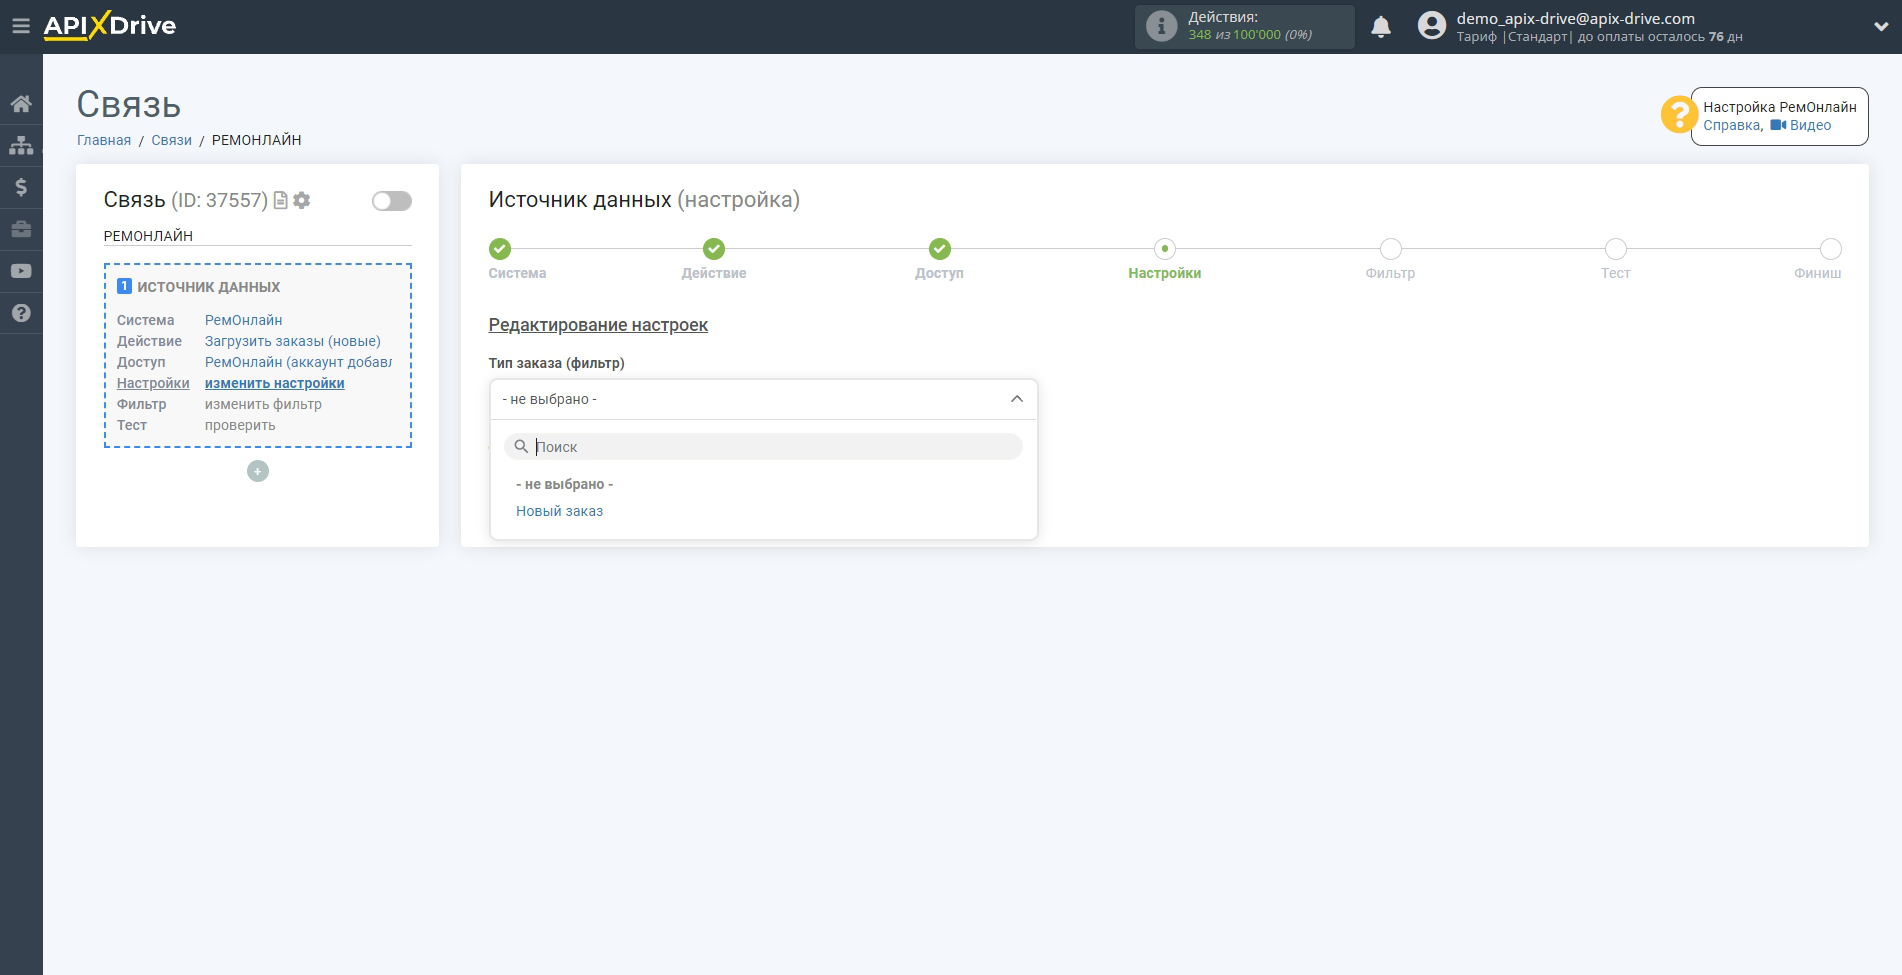Click the user avatar icon

pyautogui.click(x=1432, y=26)
